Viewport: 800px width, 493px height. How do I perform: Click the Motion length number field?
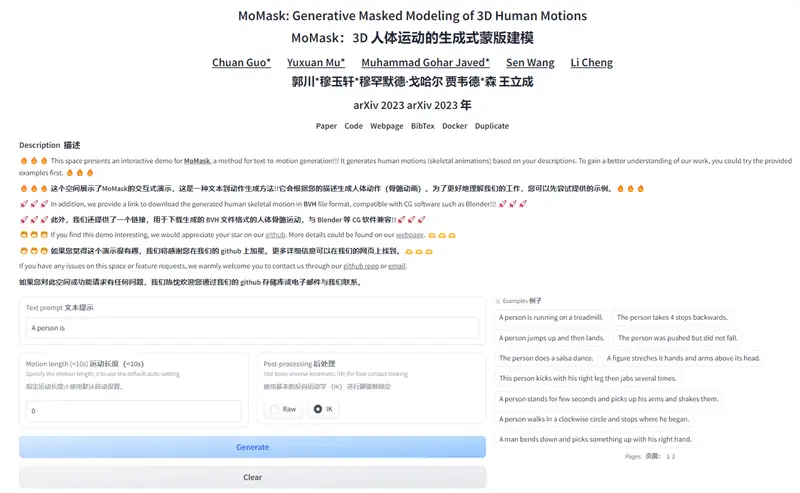pos(133,411)
